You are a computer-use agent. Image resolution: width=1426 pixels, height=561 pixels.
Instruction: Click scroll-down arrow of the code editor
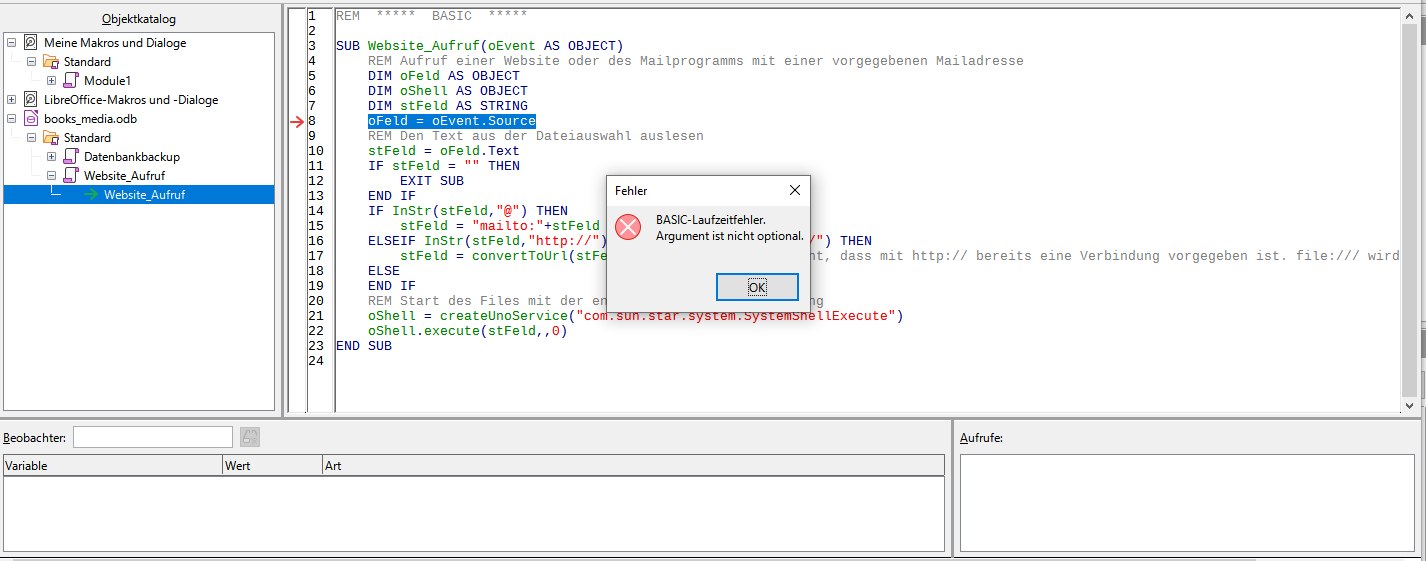[x=1410, y=406]
